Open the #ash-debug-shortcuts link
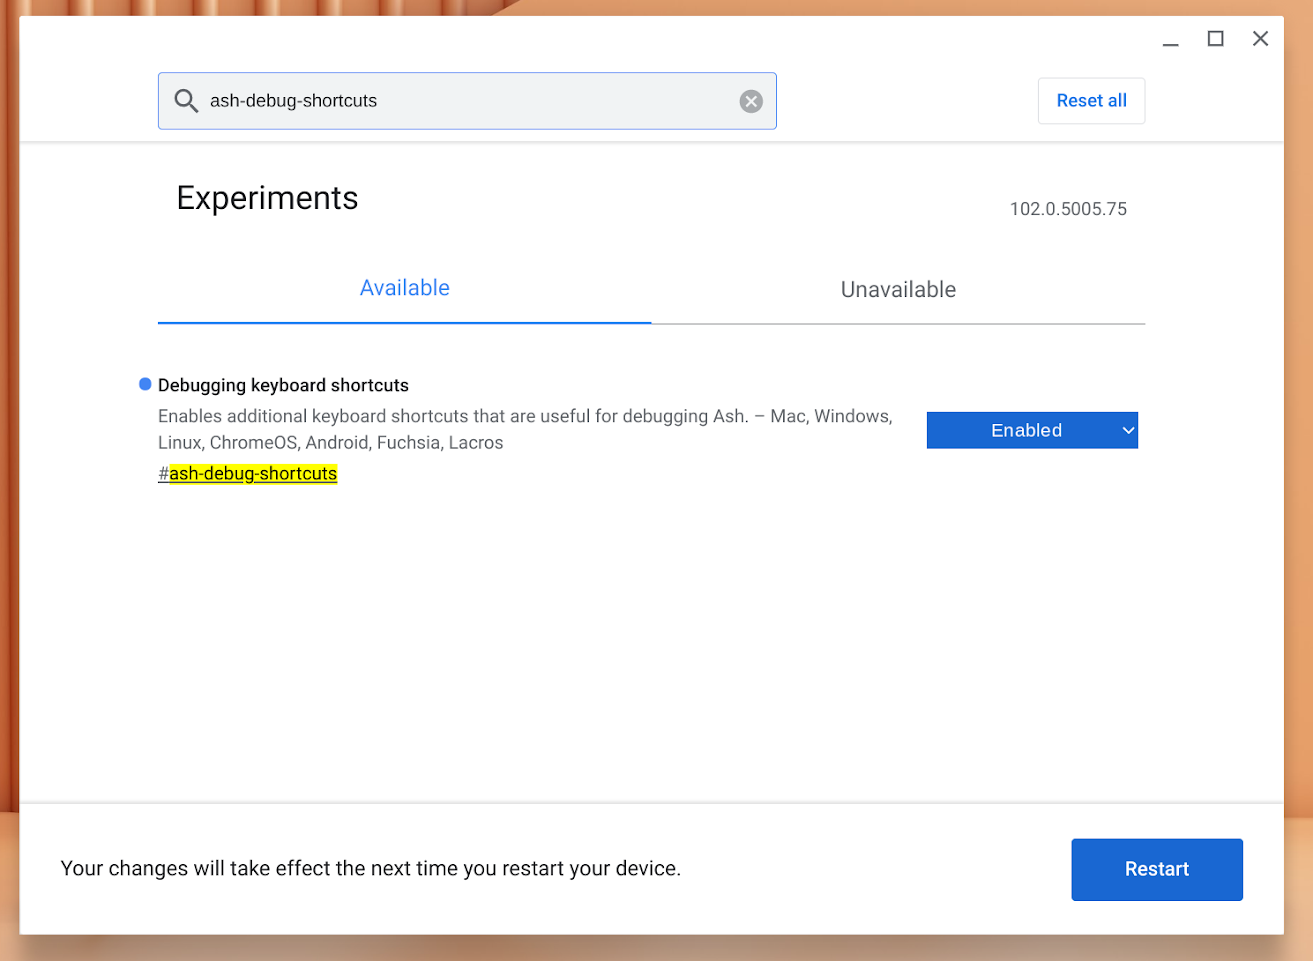This screenshot has height=961, width=1313. click(x=247, y=472)
